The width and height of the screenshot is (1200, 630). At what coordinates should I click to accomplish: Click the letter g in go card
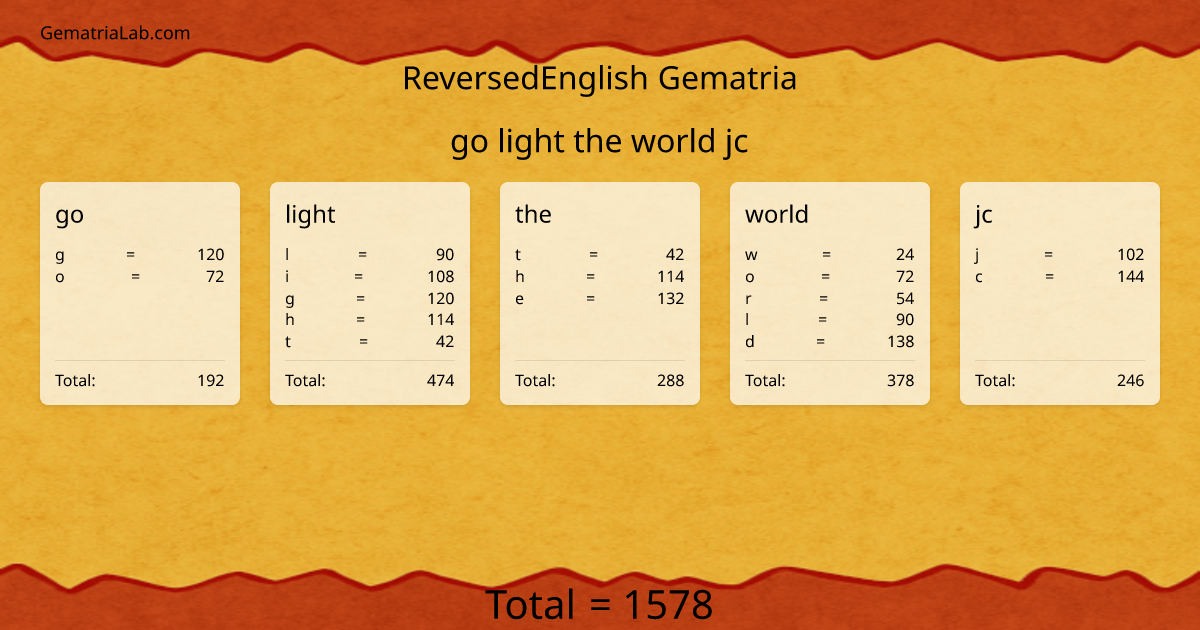click(60, 255)
